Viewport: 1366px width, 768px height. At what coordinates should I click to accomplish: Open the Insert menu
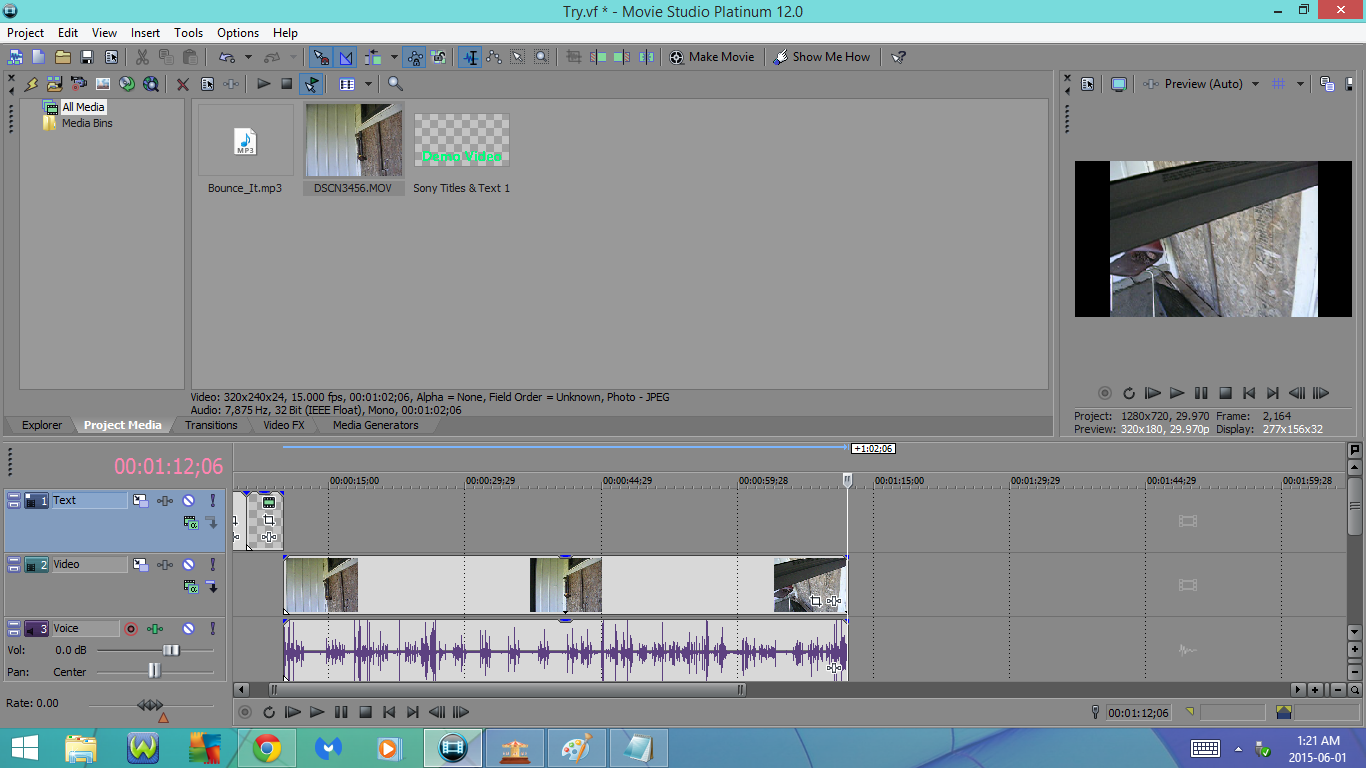pyautogui.click(x=145, y=33)
